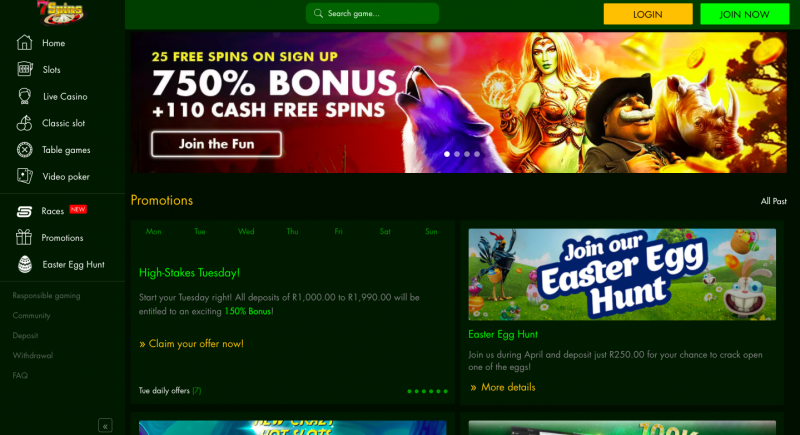The image size is (800, 435).
Task: Switch to the Wed promotions tab
Action: (246, 232)
